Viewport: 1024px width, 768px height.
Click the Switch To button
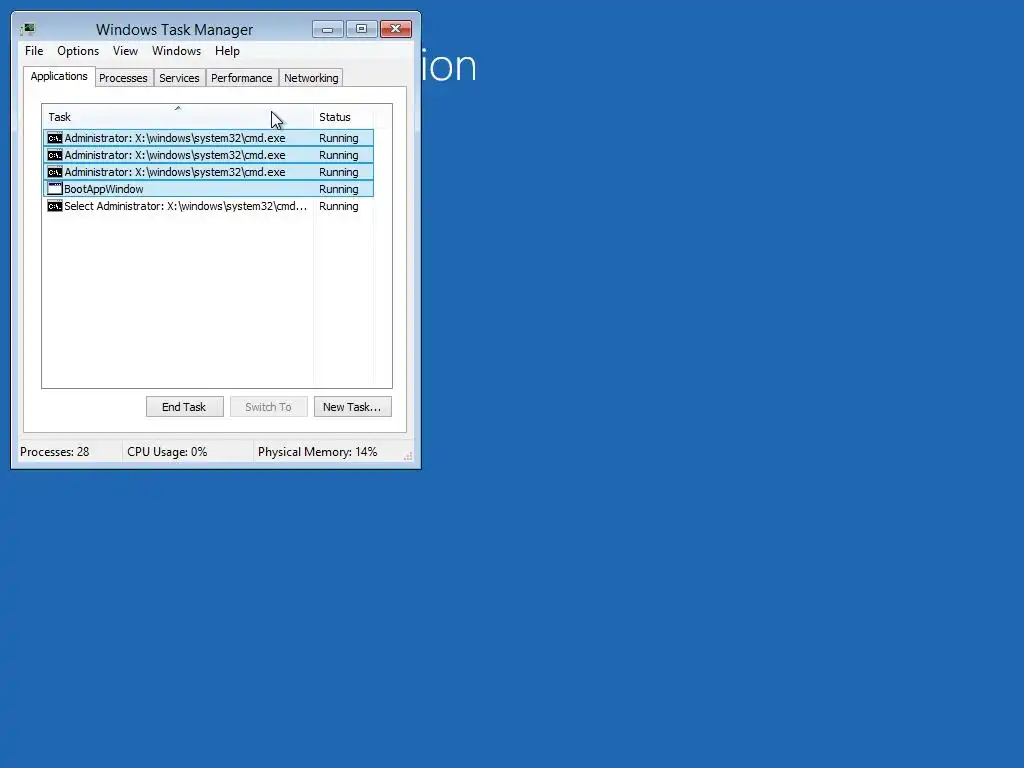point(268,407)
